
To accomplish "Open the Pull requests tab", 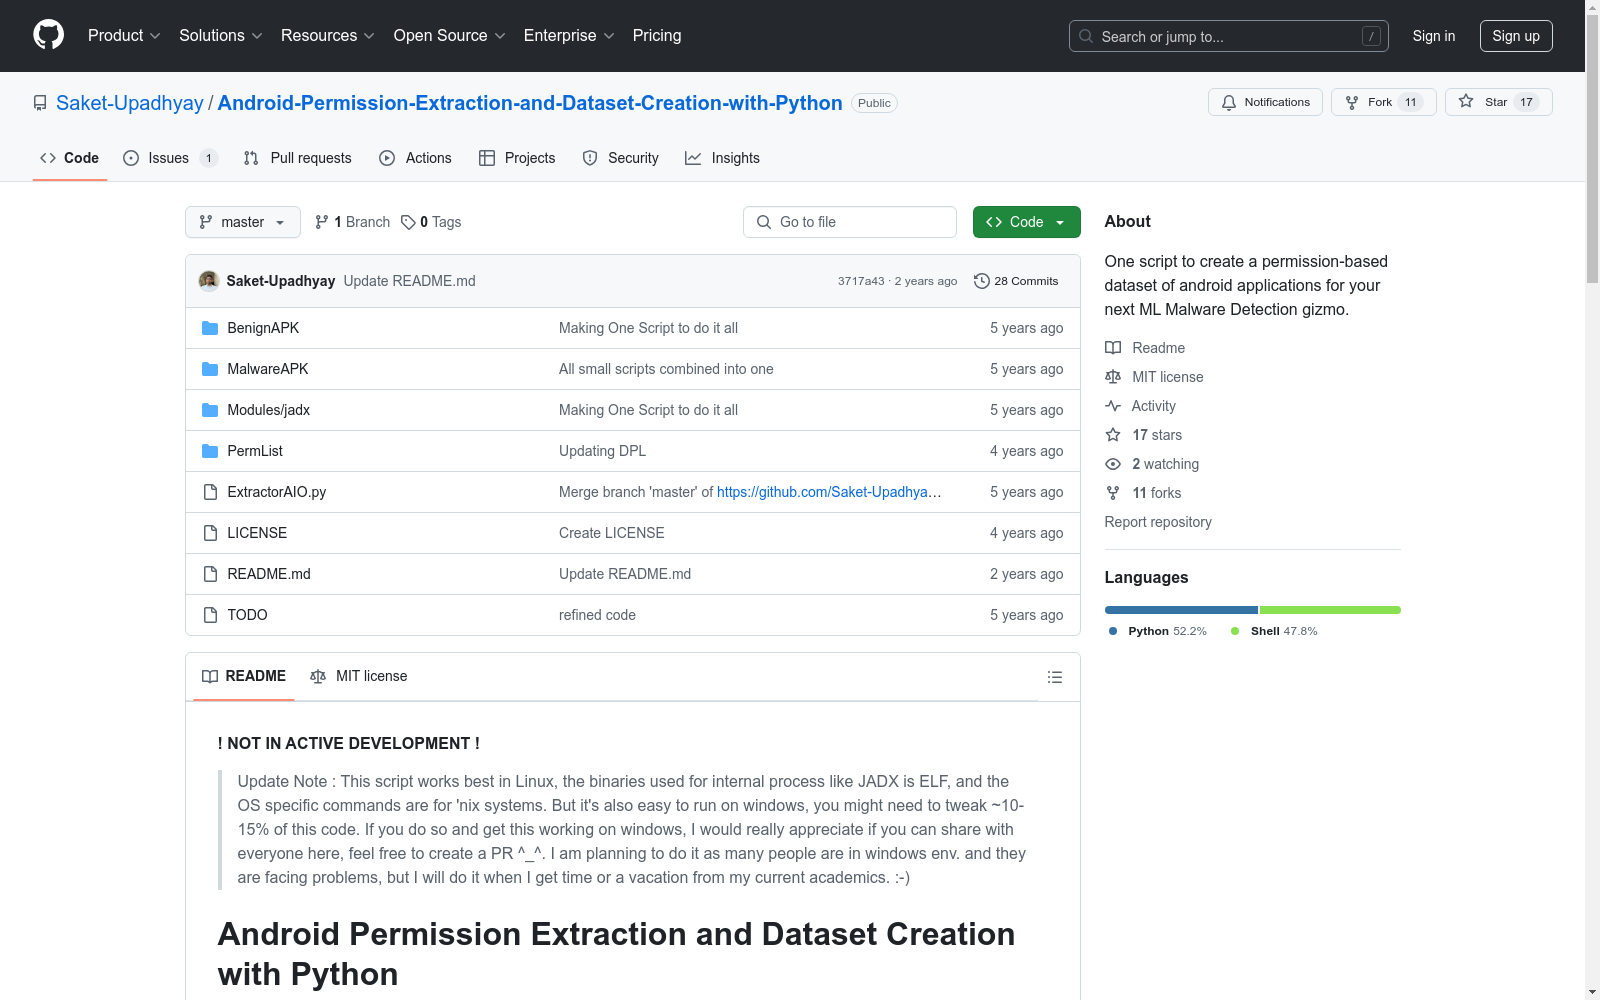I will [x=298, y=158].
